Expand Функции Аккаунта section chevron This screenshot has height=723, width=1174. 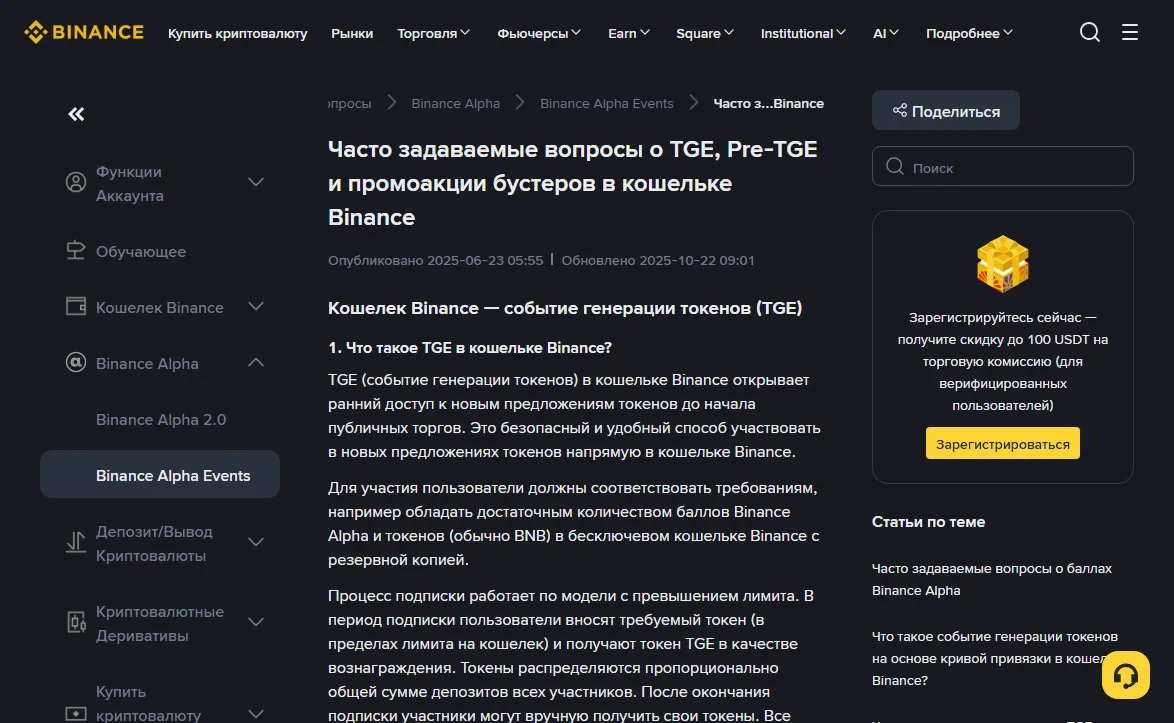coord(256,182)
